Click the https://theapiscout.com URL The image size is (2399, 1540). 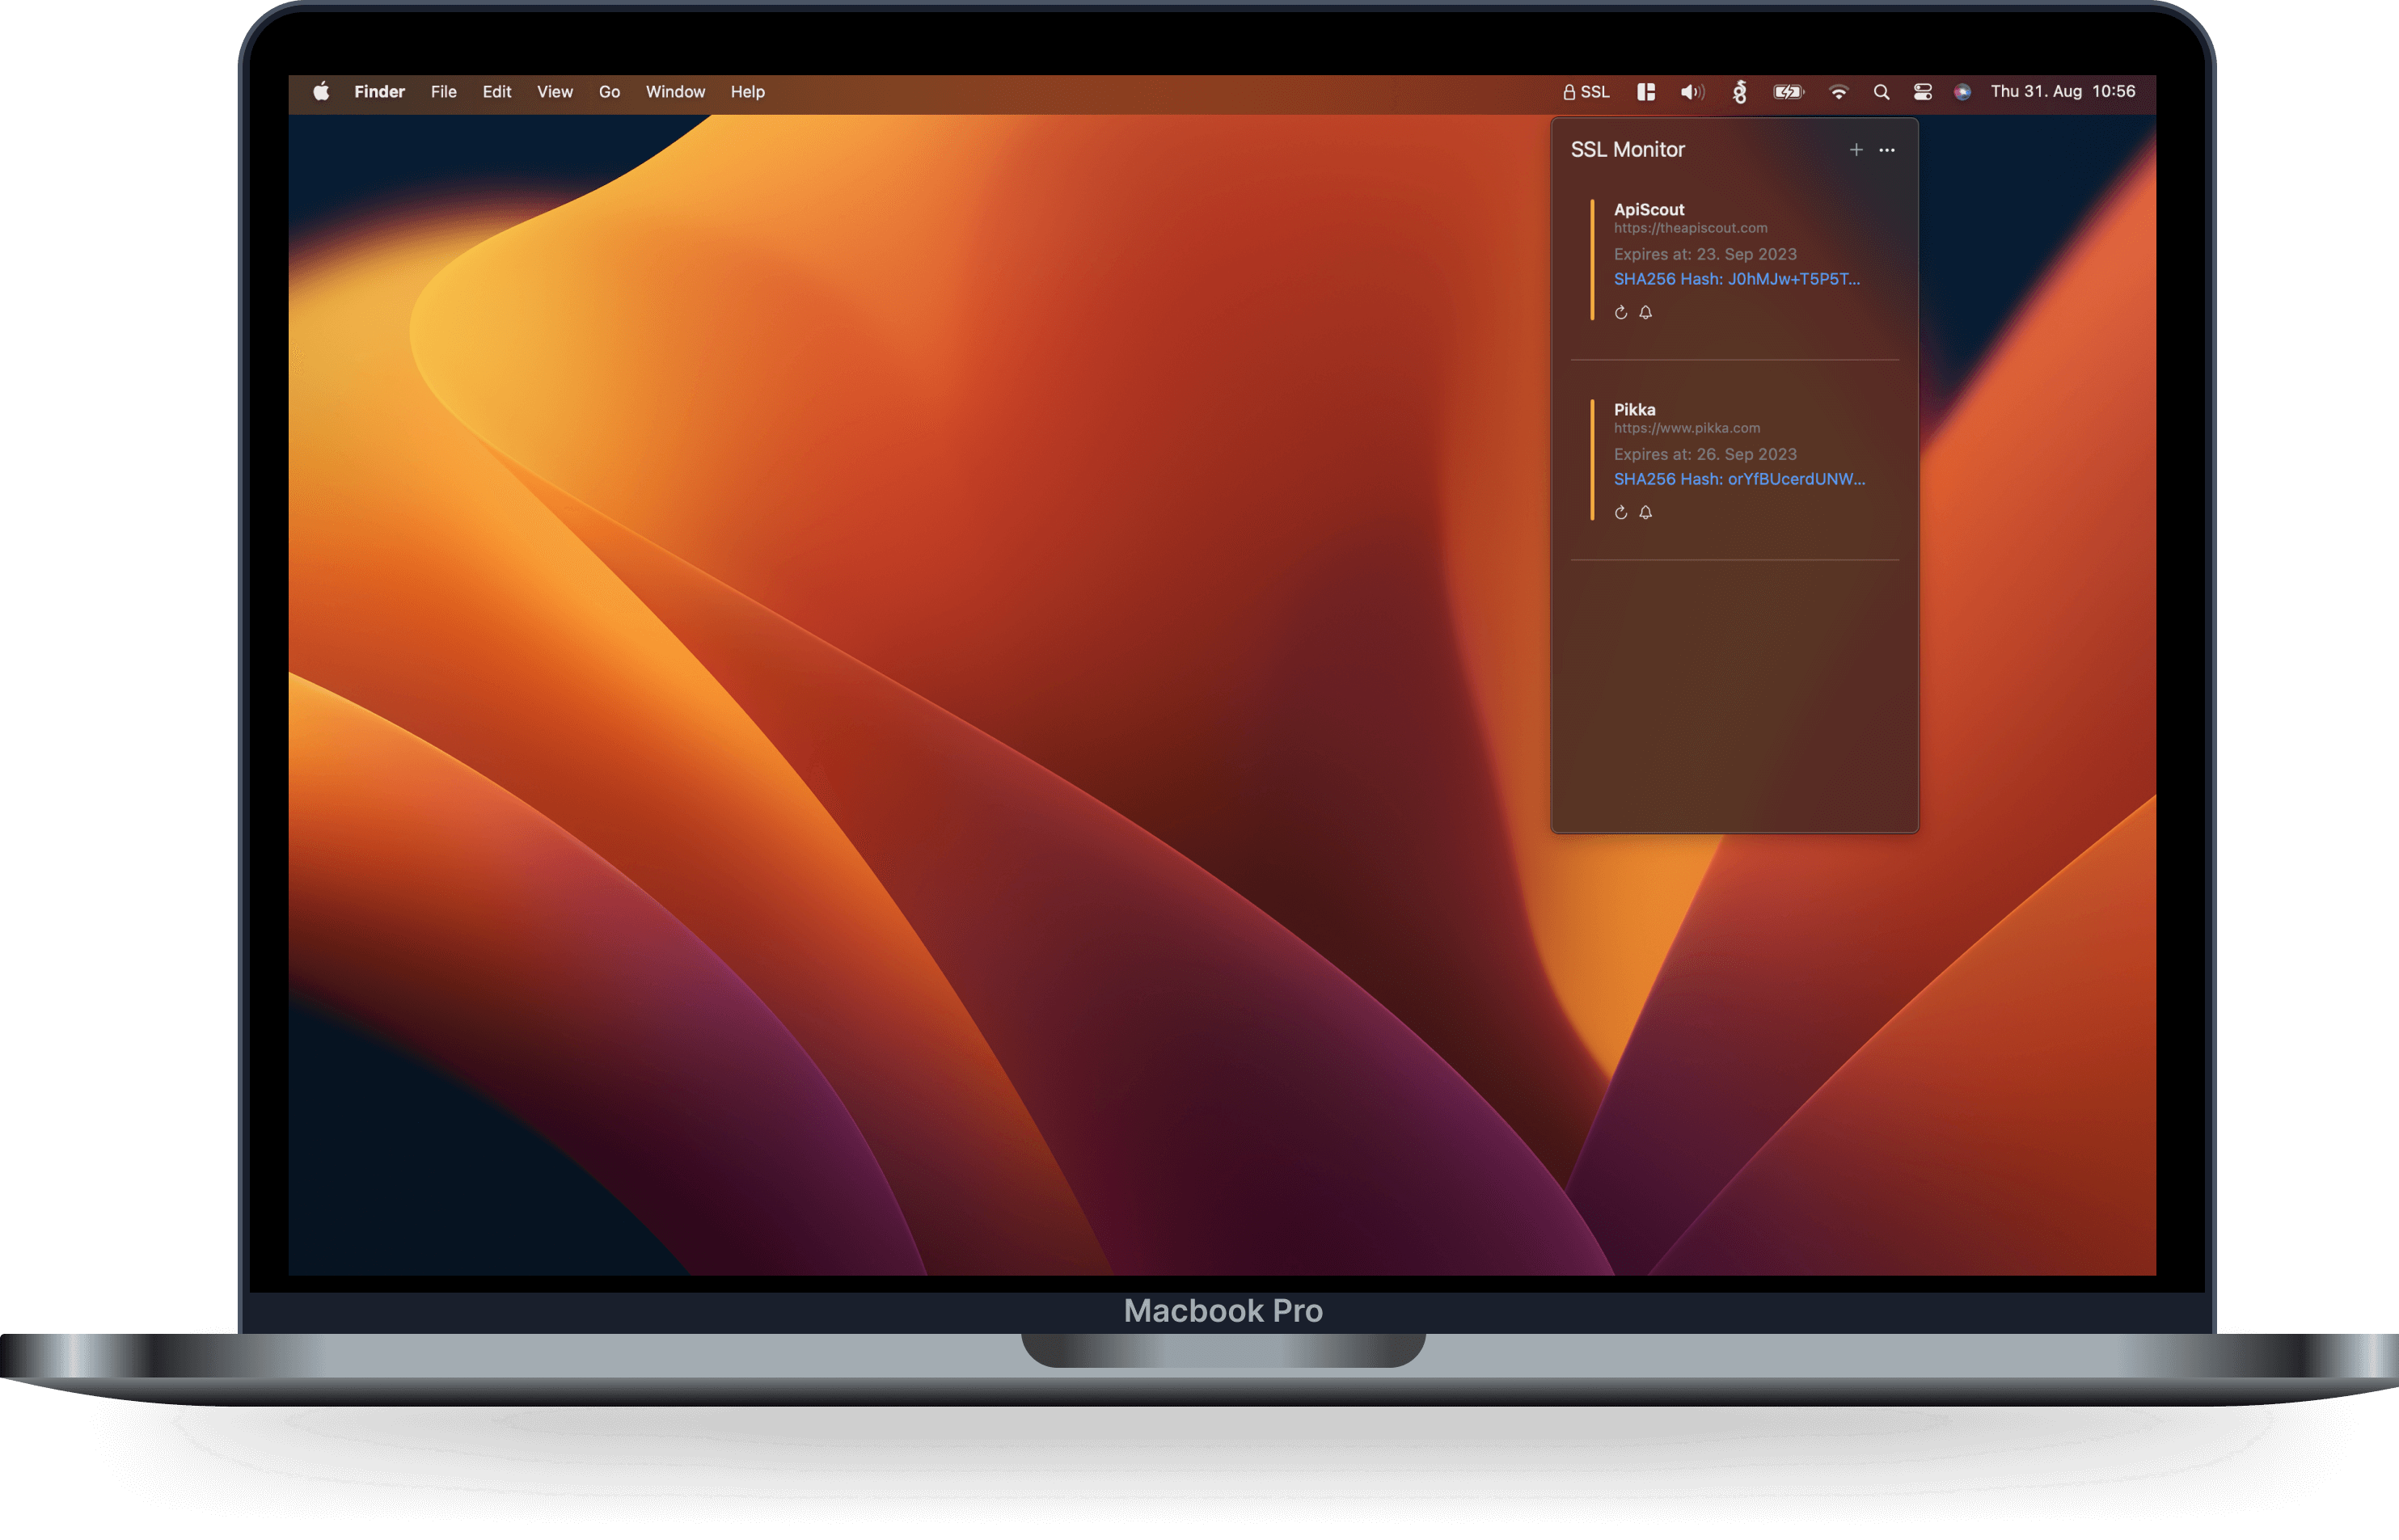[x=1690, y=228]
